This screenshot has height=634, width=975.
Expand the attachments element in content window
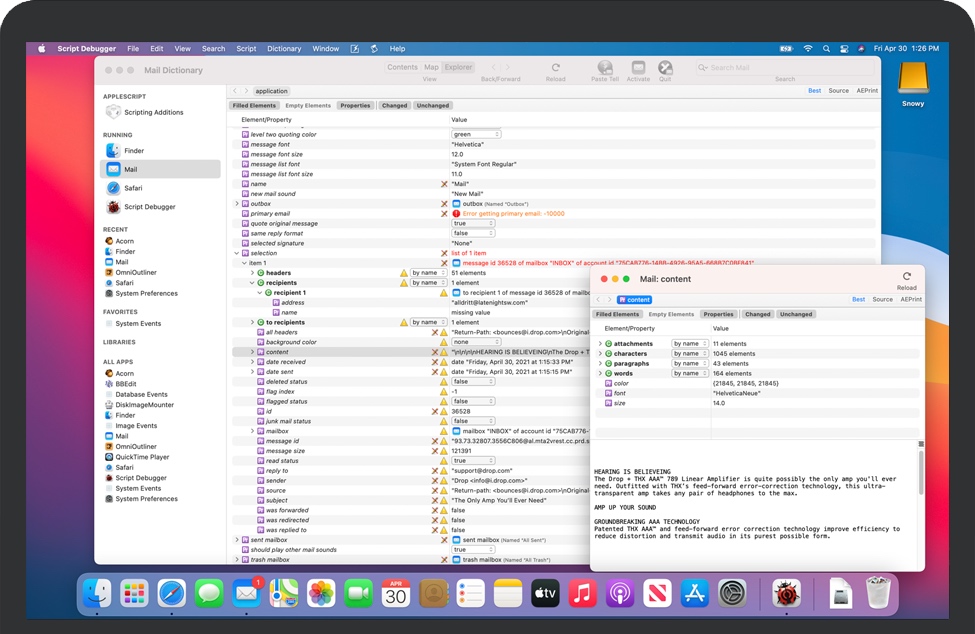pyautogui.click(x=600, y=344)
